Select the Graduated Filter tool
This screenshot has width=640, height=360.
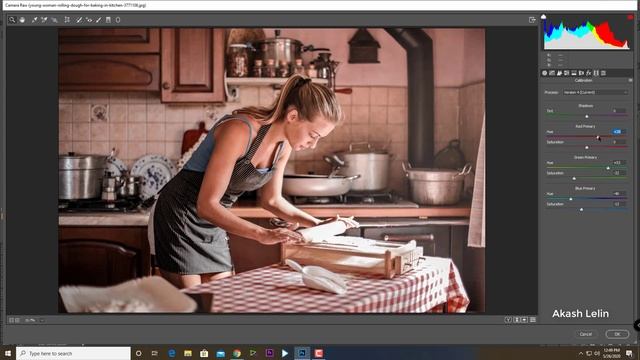108,20
